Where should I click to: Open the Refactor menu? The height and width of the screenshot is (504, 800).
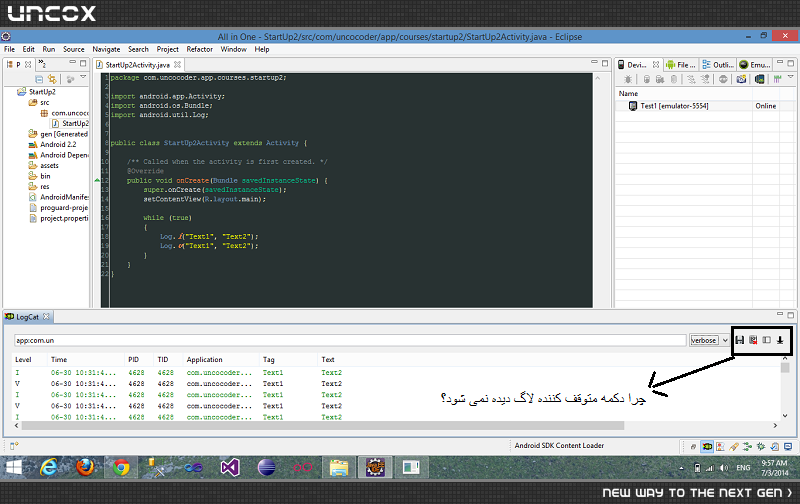(x=199, y=49)
